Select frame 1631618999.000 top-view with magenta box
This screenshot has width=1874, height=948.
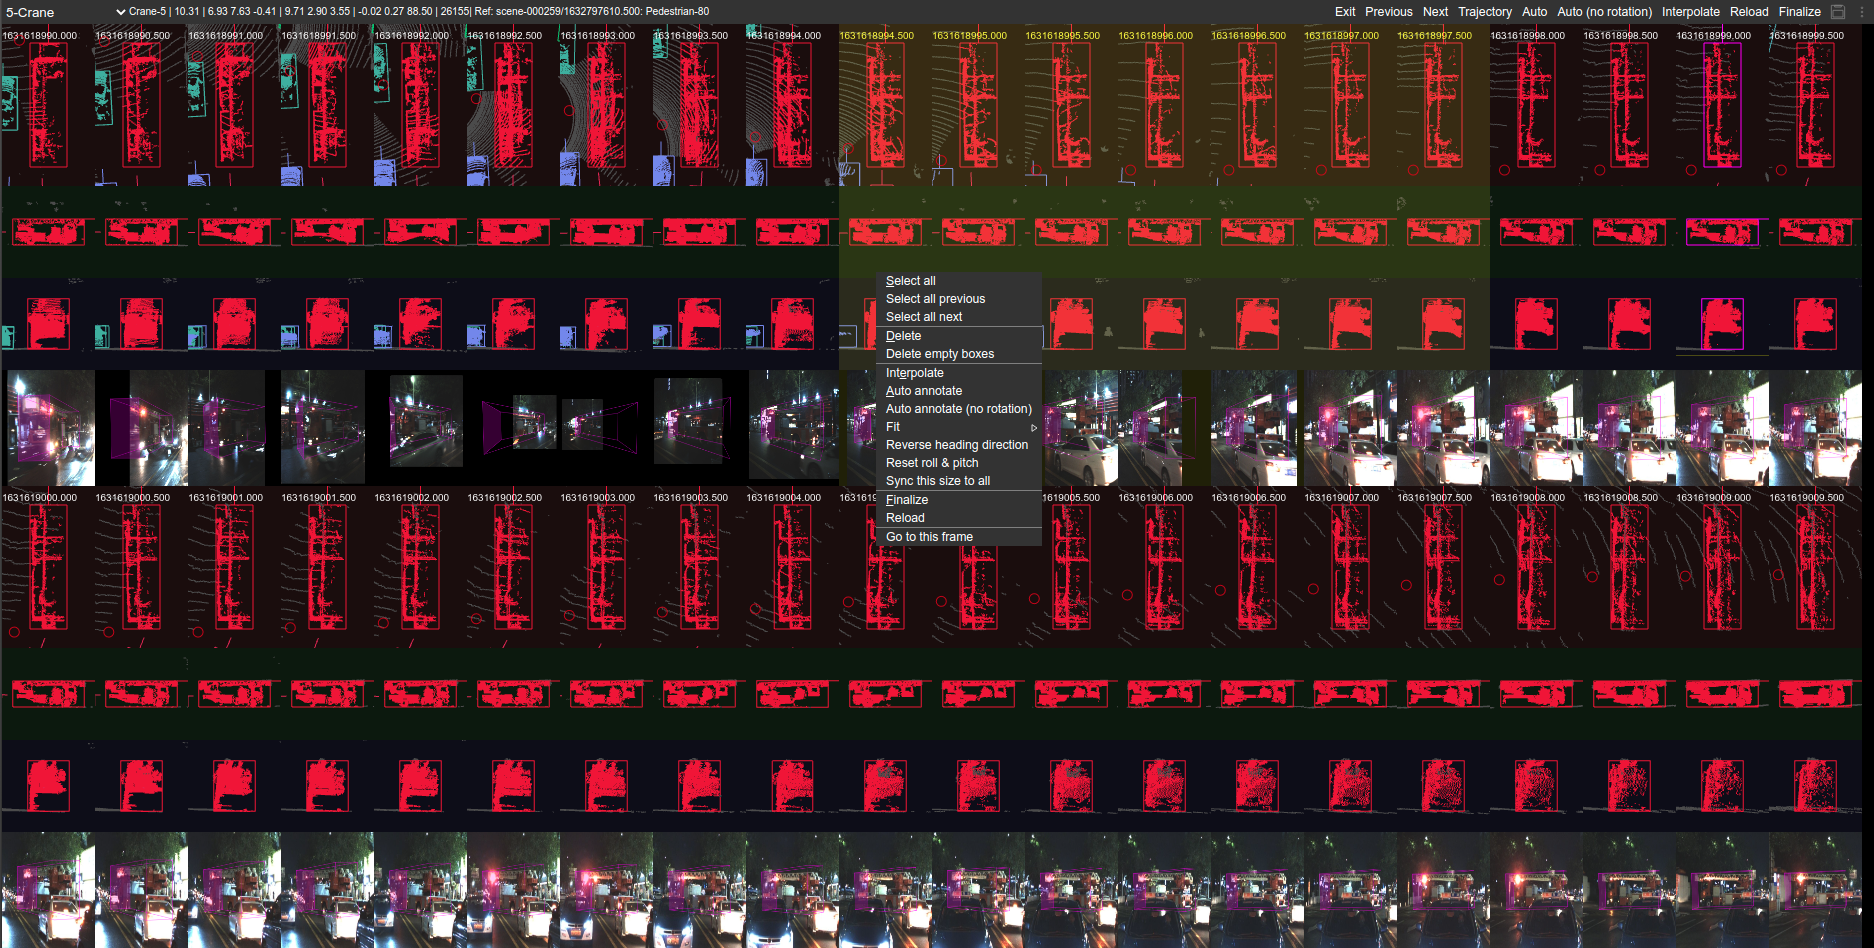[1721, 106]
